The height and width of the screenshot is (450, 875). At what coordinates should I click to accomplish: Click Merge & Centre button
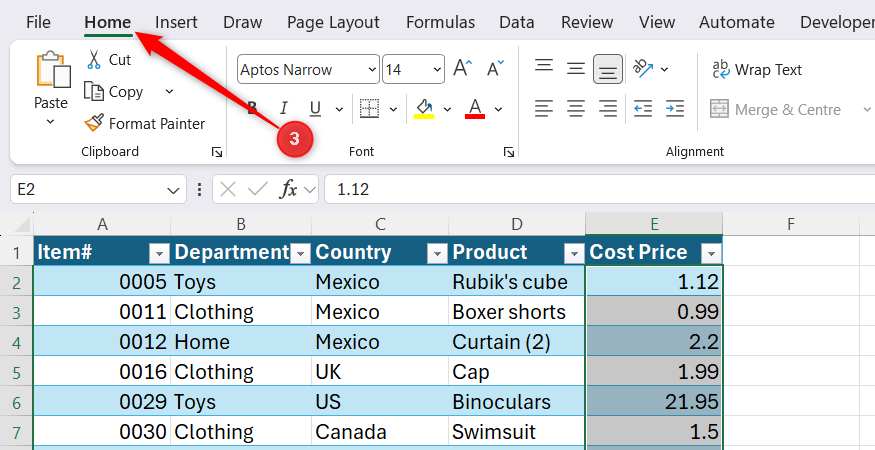pos(776,109)
